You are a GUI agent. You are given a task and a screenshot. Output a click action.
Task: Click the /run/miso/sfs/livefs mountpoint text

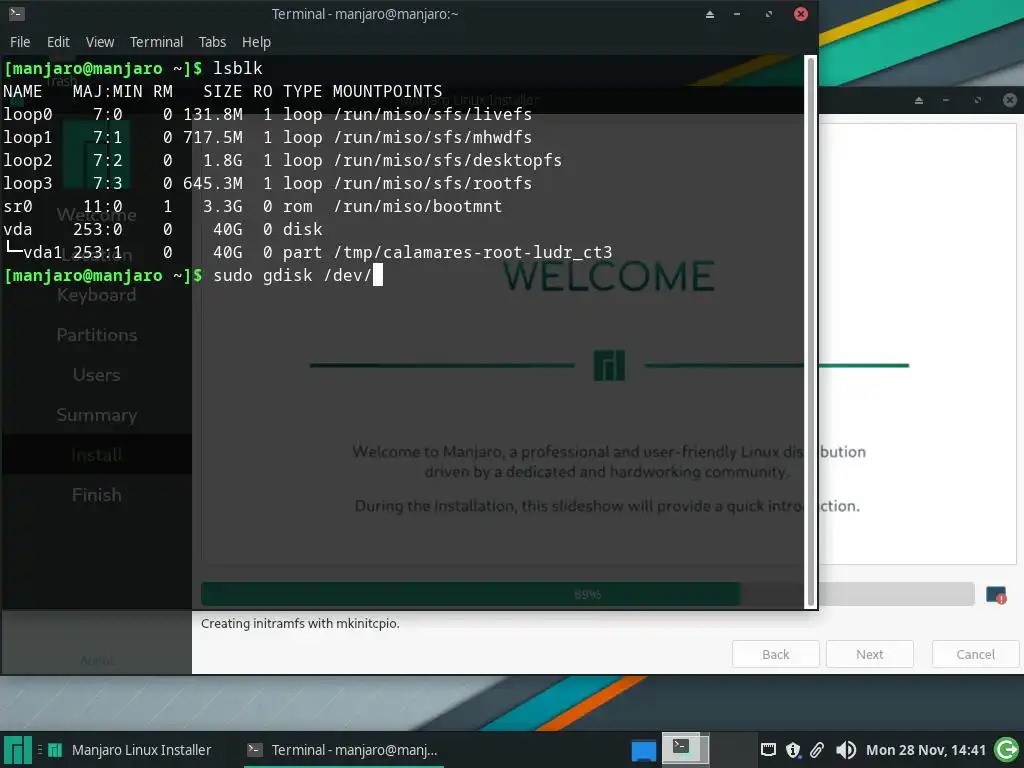(432, 114)
